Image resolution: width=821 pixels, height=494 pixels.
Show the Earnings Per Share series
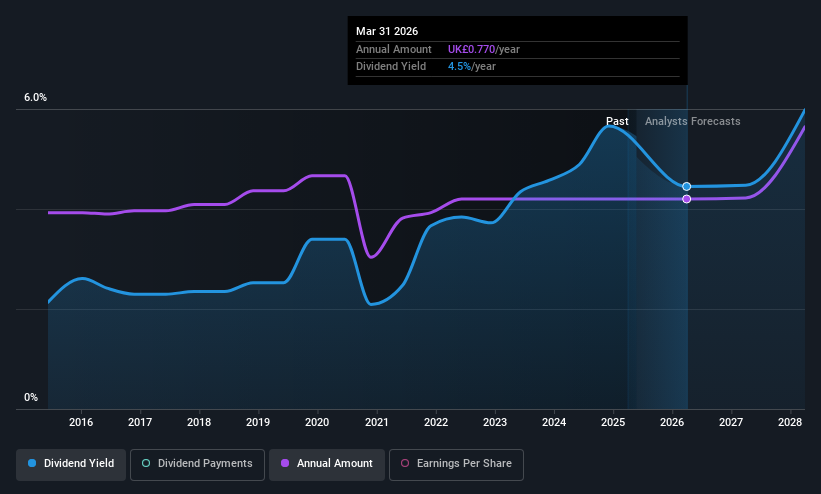pyautogui.click(x=456, y=464)
